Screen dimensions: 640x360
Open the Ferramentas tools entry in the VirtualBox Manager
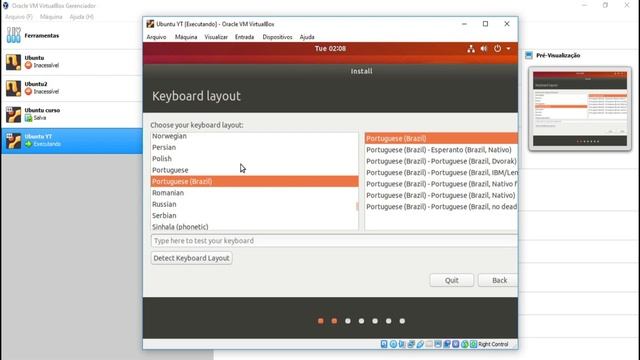(72, 36)
